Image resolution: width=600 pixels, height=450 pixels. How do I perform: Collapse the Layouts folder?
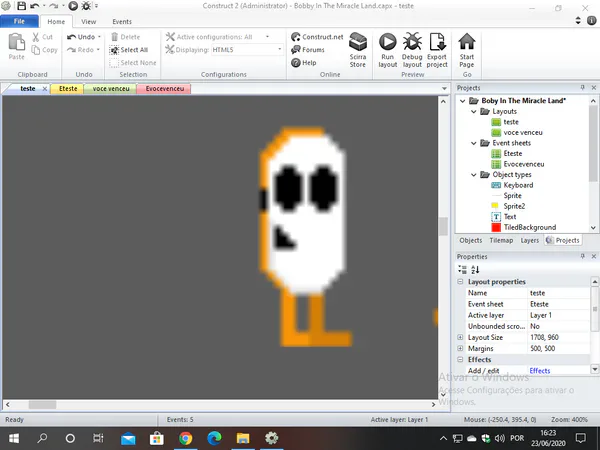473,111
